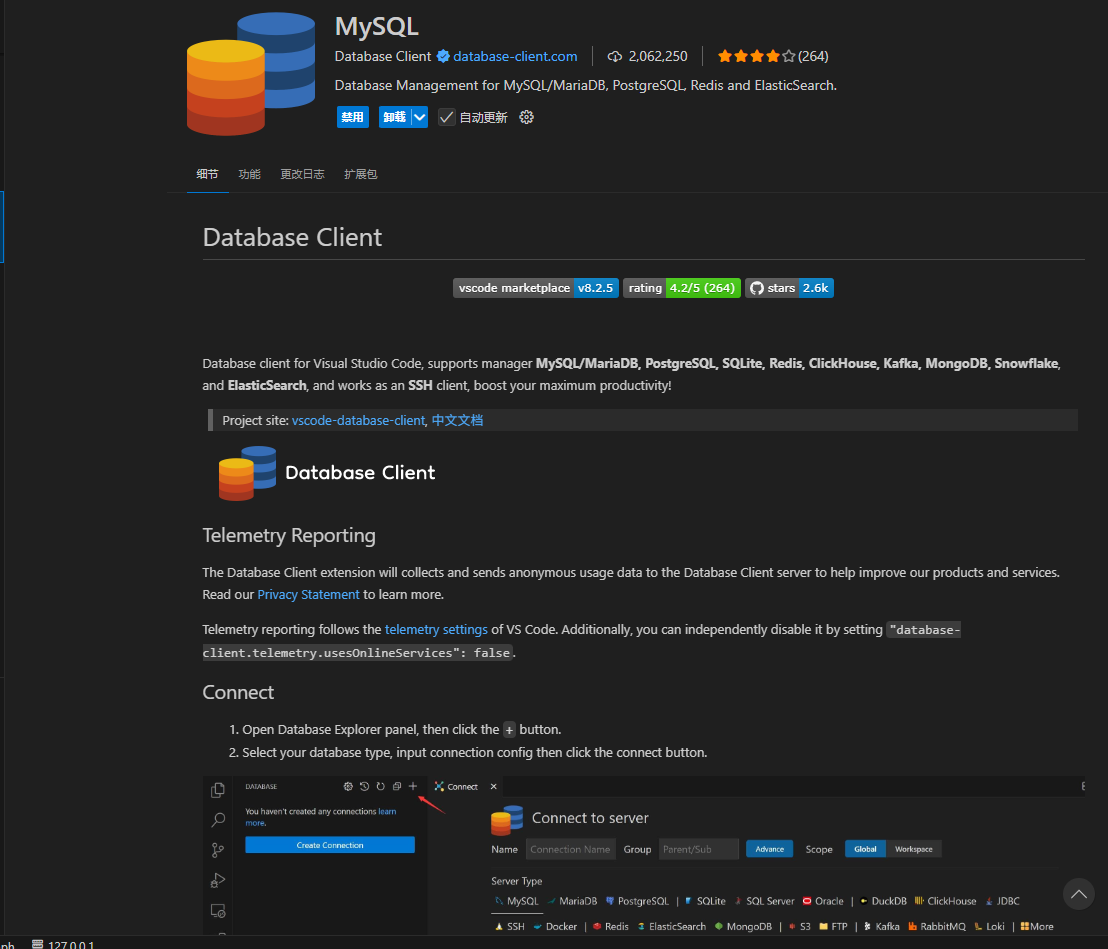
Task: Click the Telemetry Reporting heading
Action: coord(289,536)
